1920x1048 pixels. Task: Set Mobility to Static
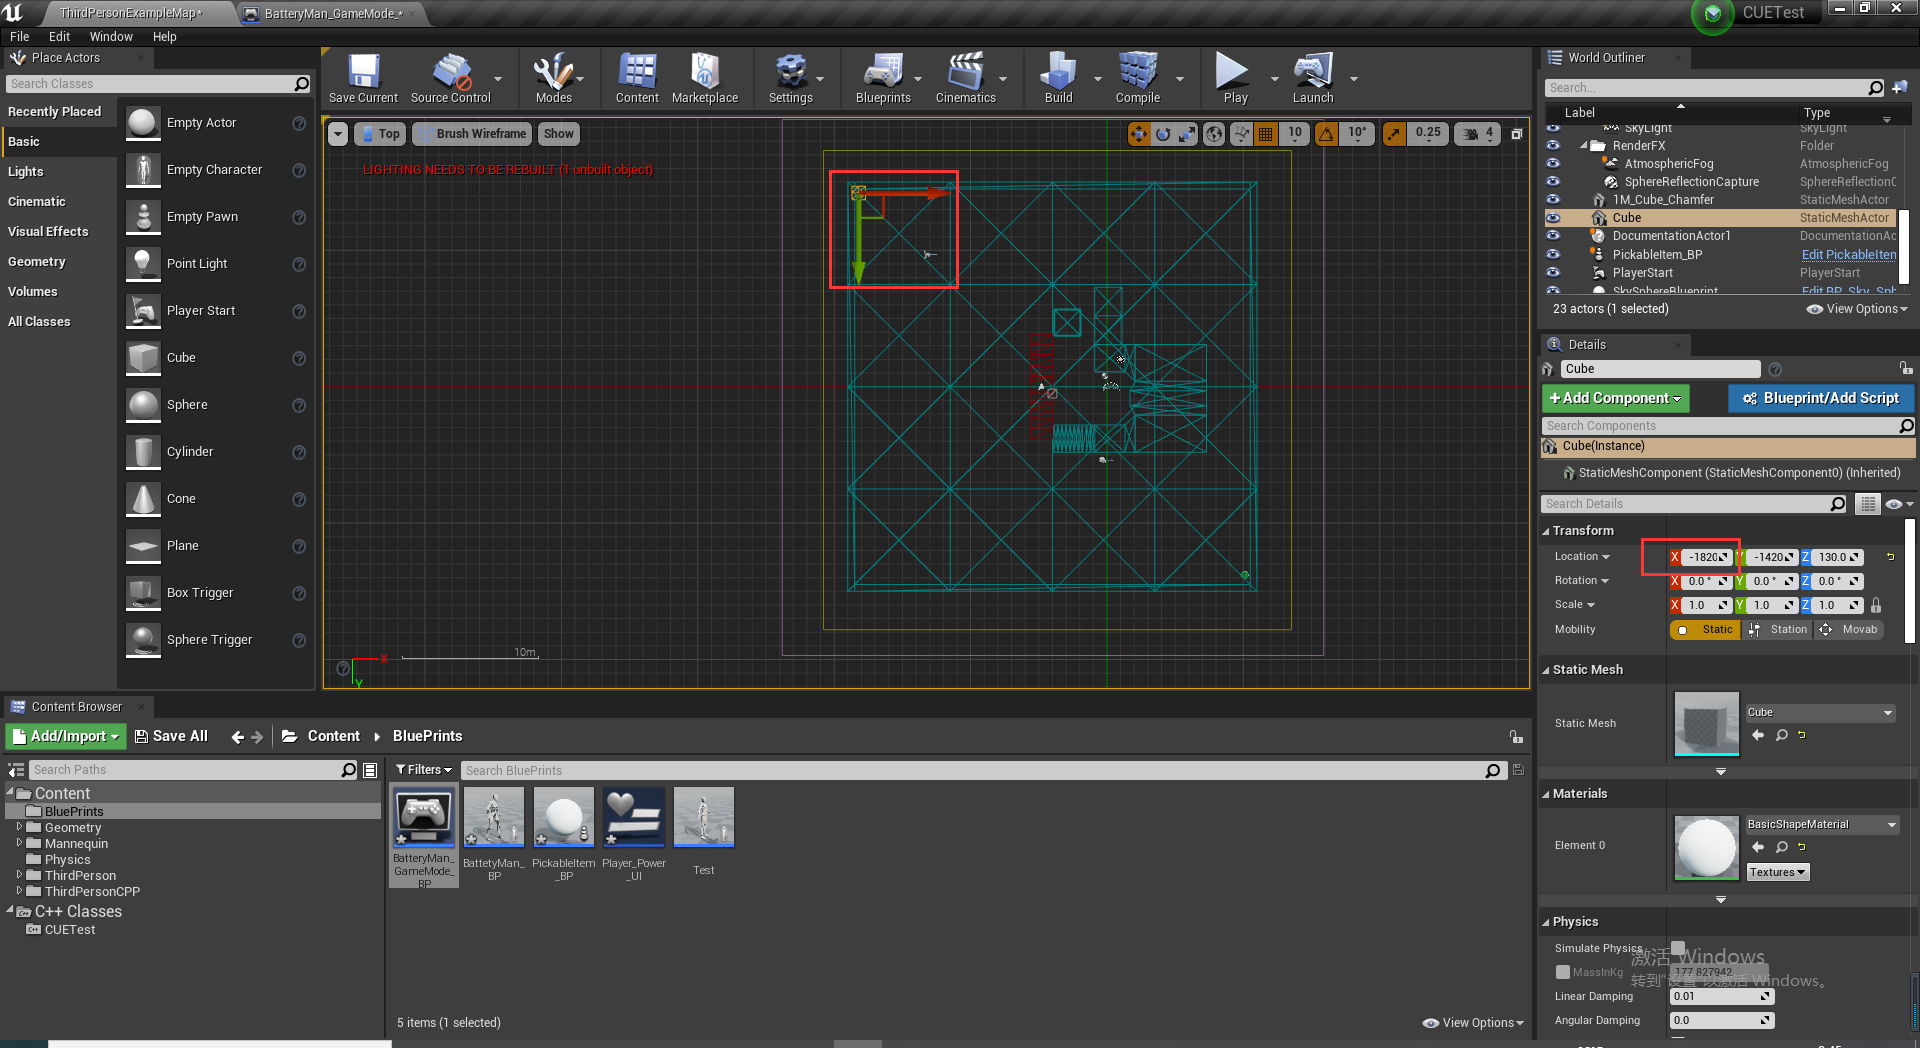pos(1706,630)
